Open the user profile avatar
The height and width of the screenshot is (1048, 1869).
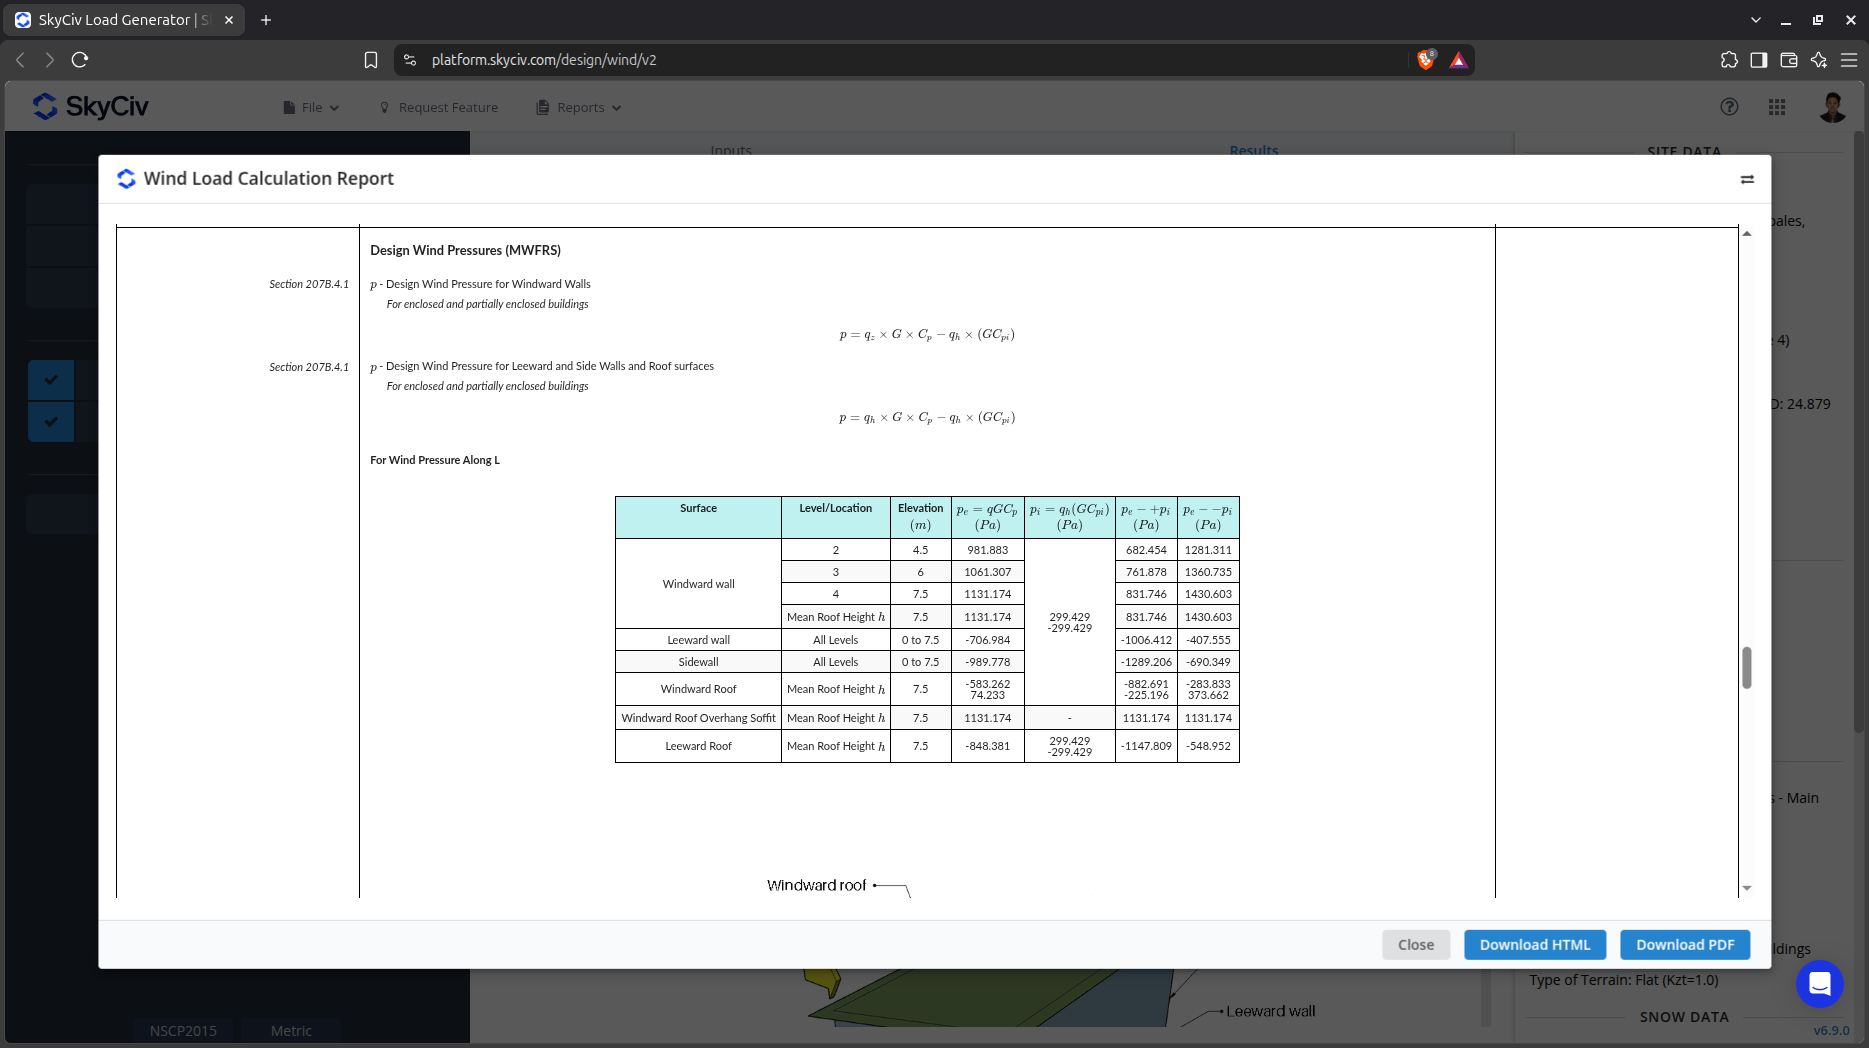tap(1832, 107)
